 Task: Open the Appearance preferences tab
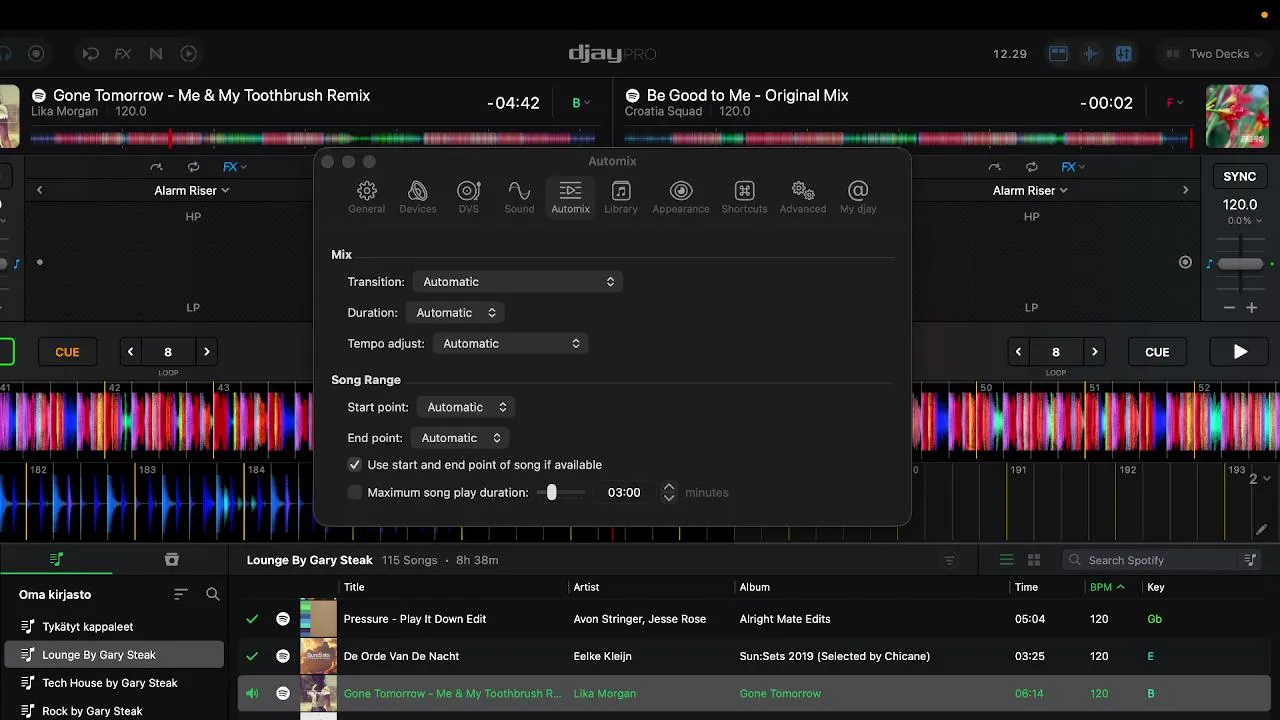[681, 197]
